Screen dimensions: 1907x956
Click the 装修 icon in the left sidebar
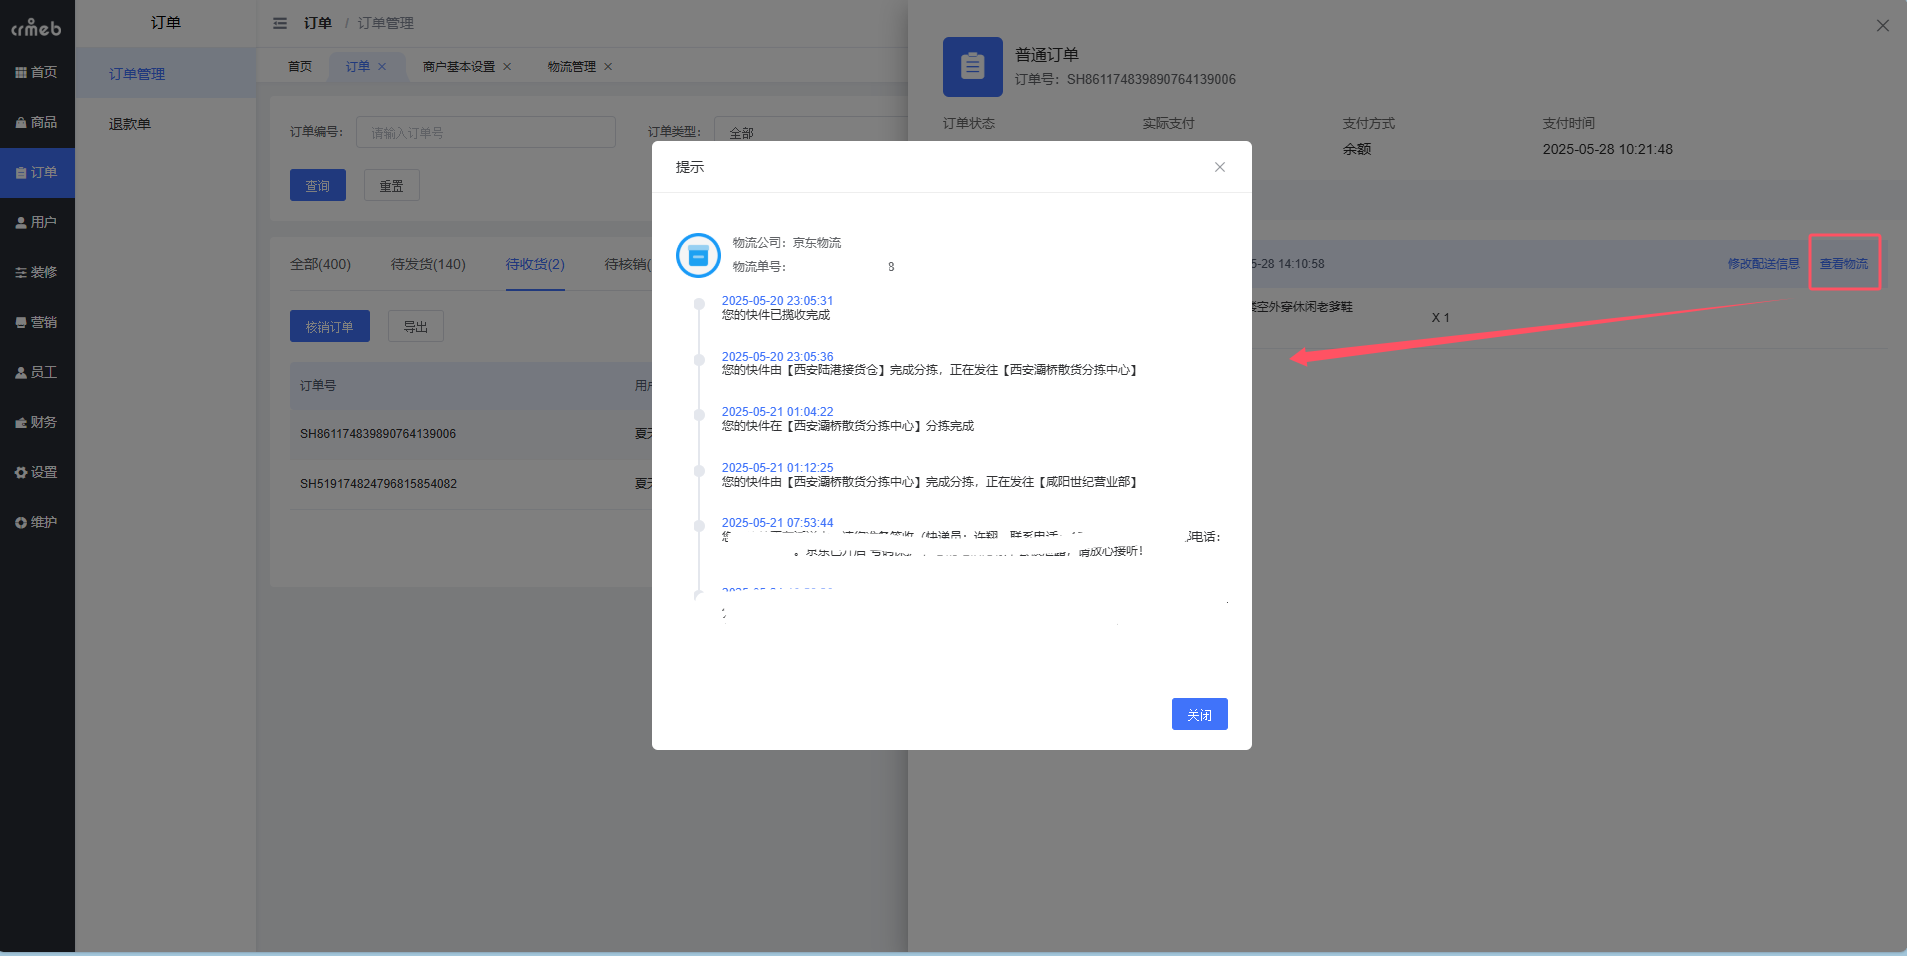37,271
